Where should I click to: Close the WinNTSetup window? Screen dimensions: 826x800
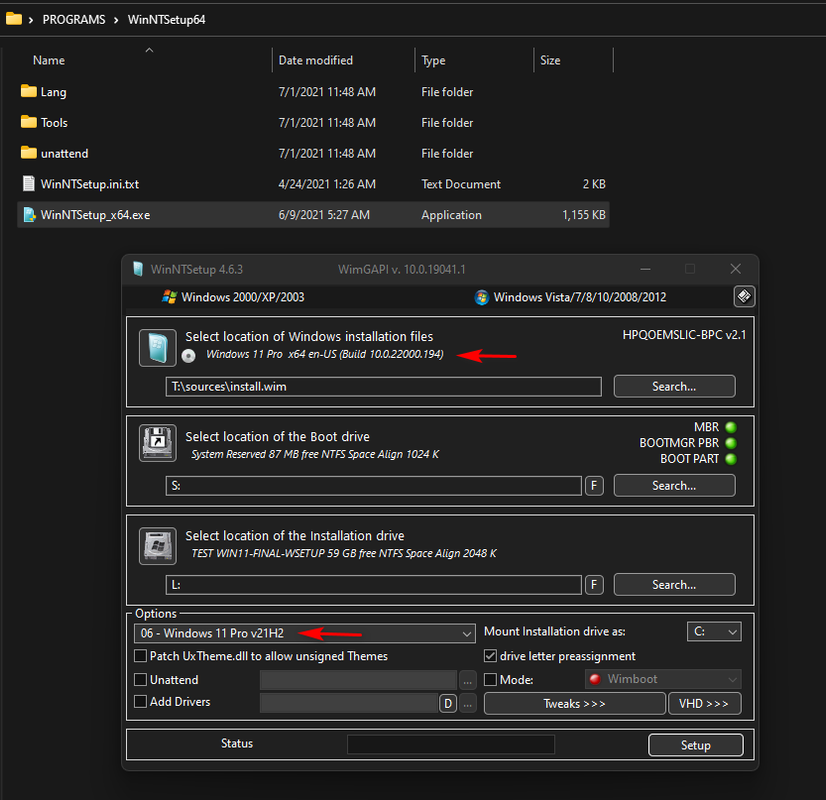735,269
